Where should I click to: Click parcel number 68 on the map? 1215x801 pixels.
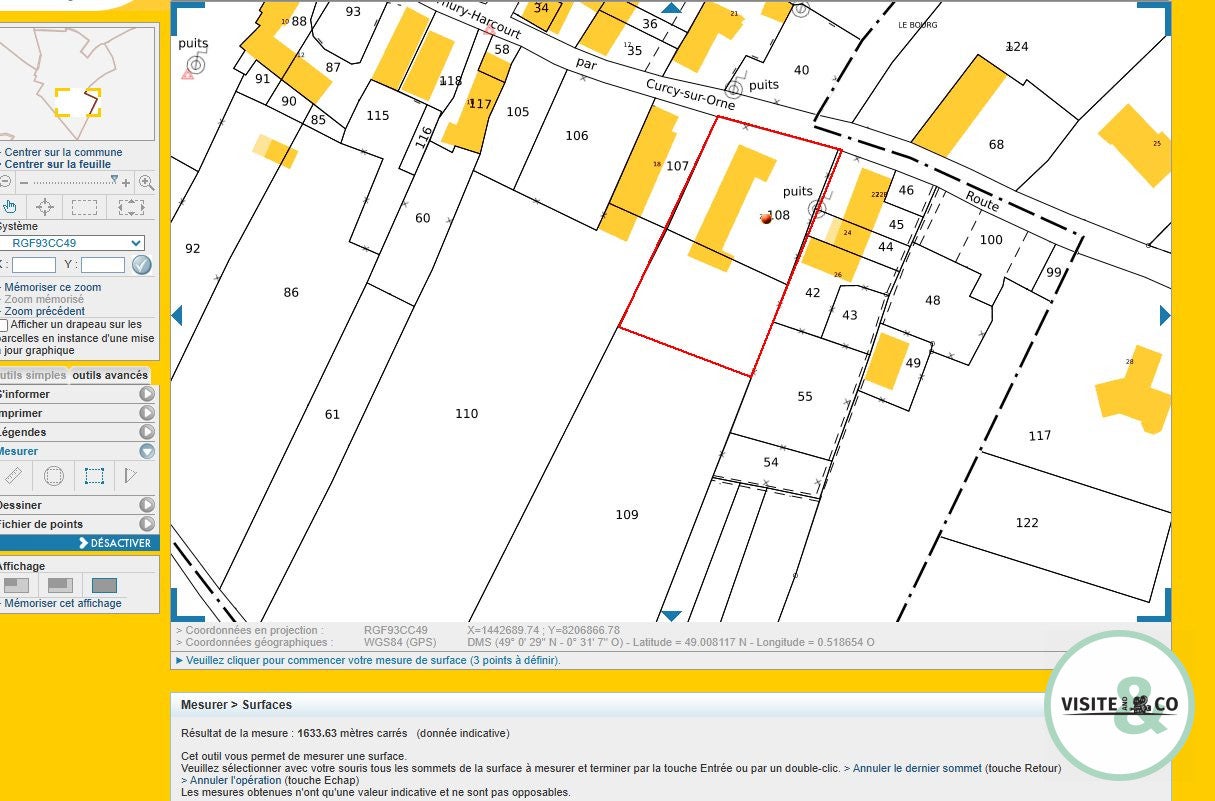pos(996,144)
